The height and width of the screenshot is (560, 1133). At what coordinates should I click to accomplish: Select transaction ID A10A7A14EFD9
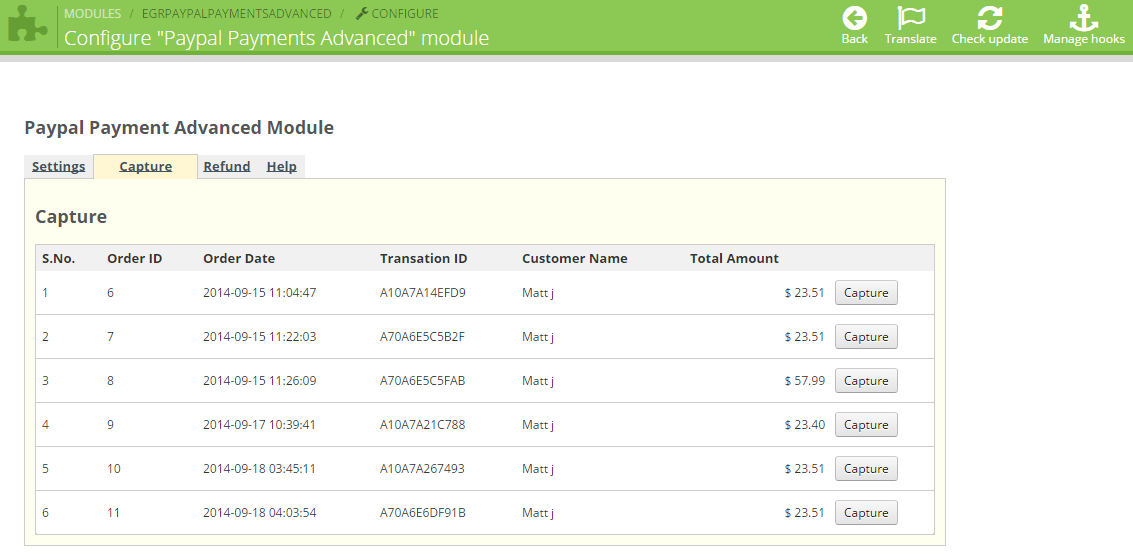pyautogui.click(x=423, y=293)
